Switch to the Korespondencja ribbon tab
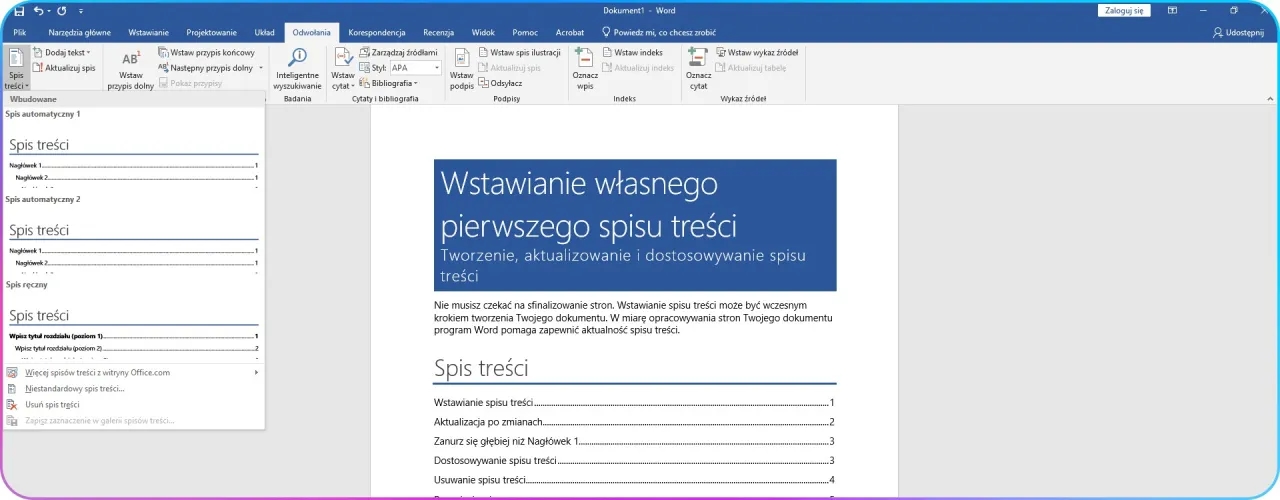Image resolution: width=1280 pixels, height=500 pixels. pyautogui.click(x=376, y=32)
